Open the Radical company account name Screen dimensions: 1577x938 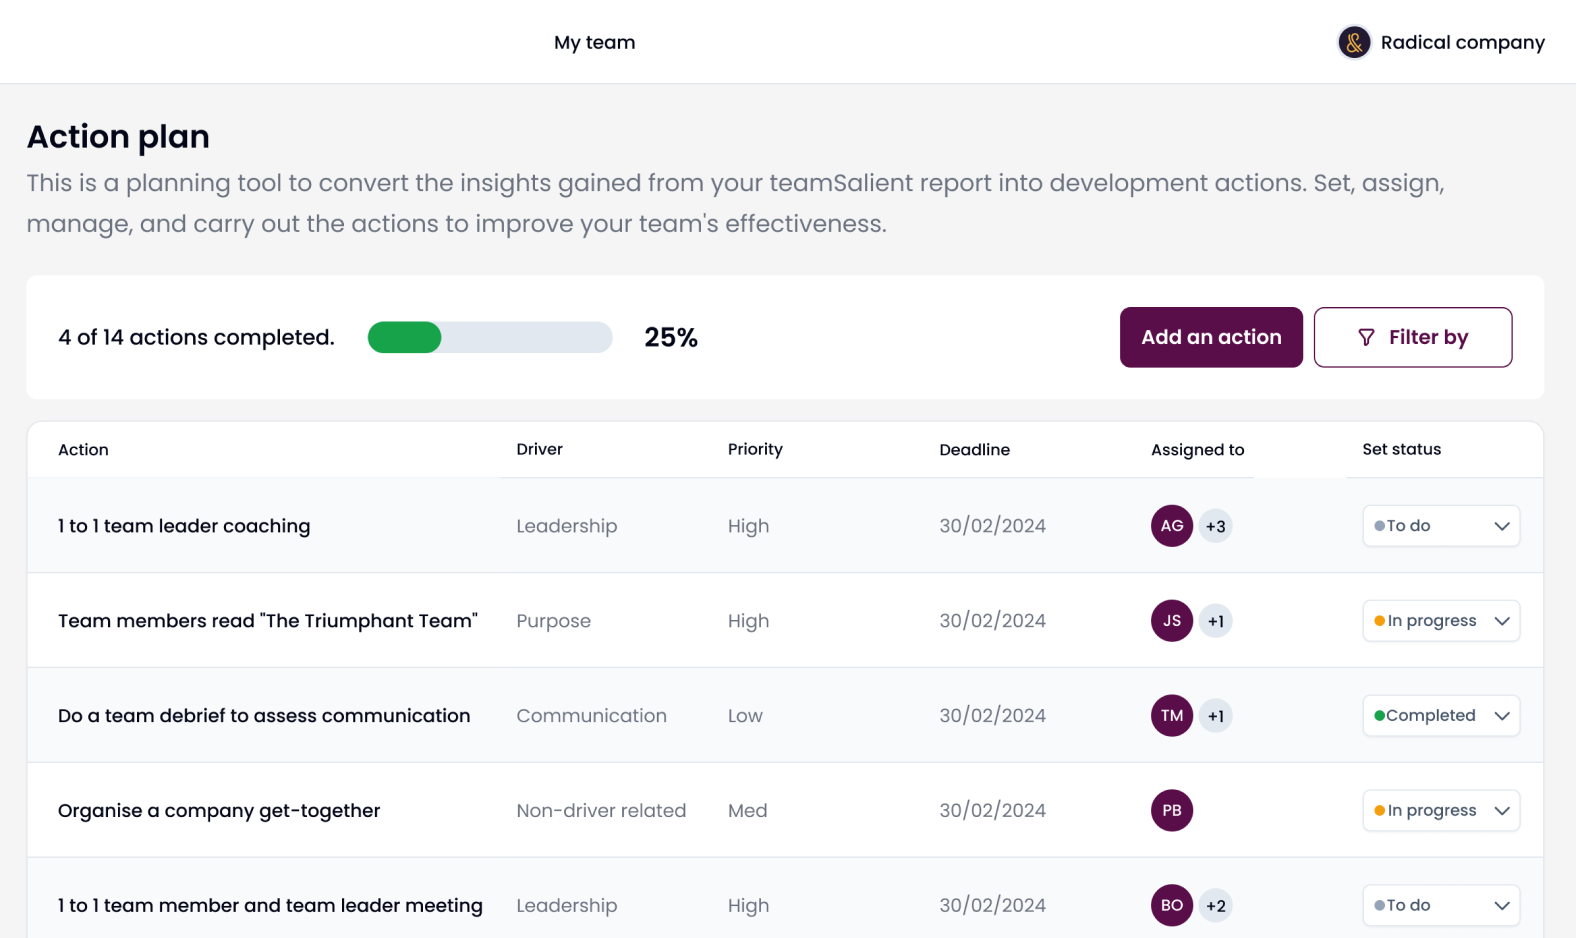coord(1462,42)
